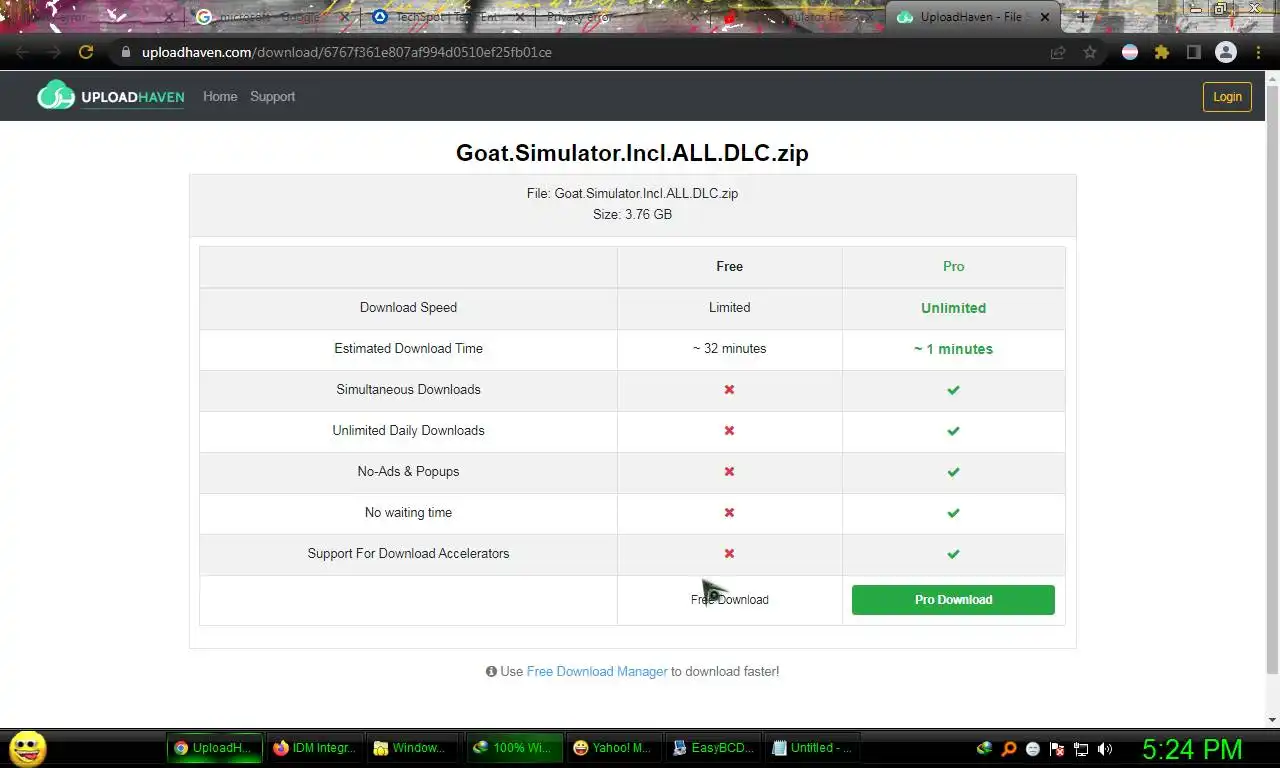Click the green 'Unlimited' speed cell
The width and height of the screenshot is (1280, 768).
click(953, 308)
